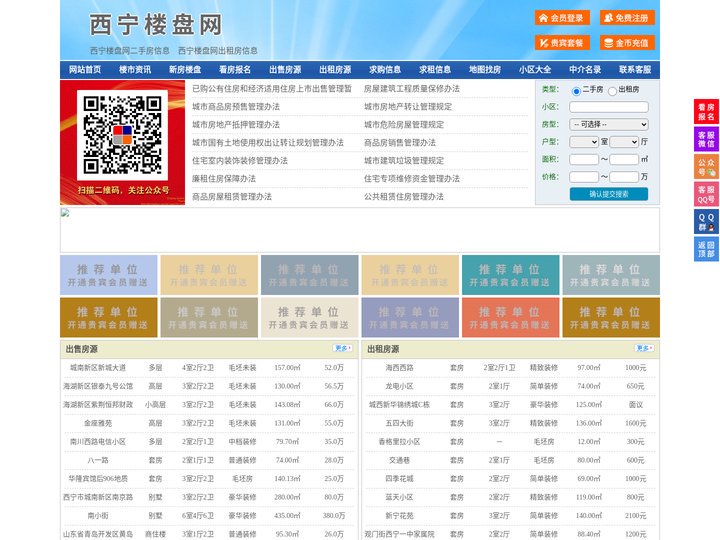Open rental listing 四季花城
This screenshot has width=720, height=540.
[x=399, y=478]
